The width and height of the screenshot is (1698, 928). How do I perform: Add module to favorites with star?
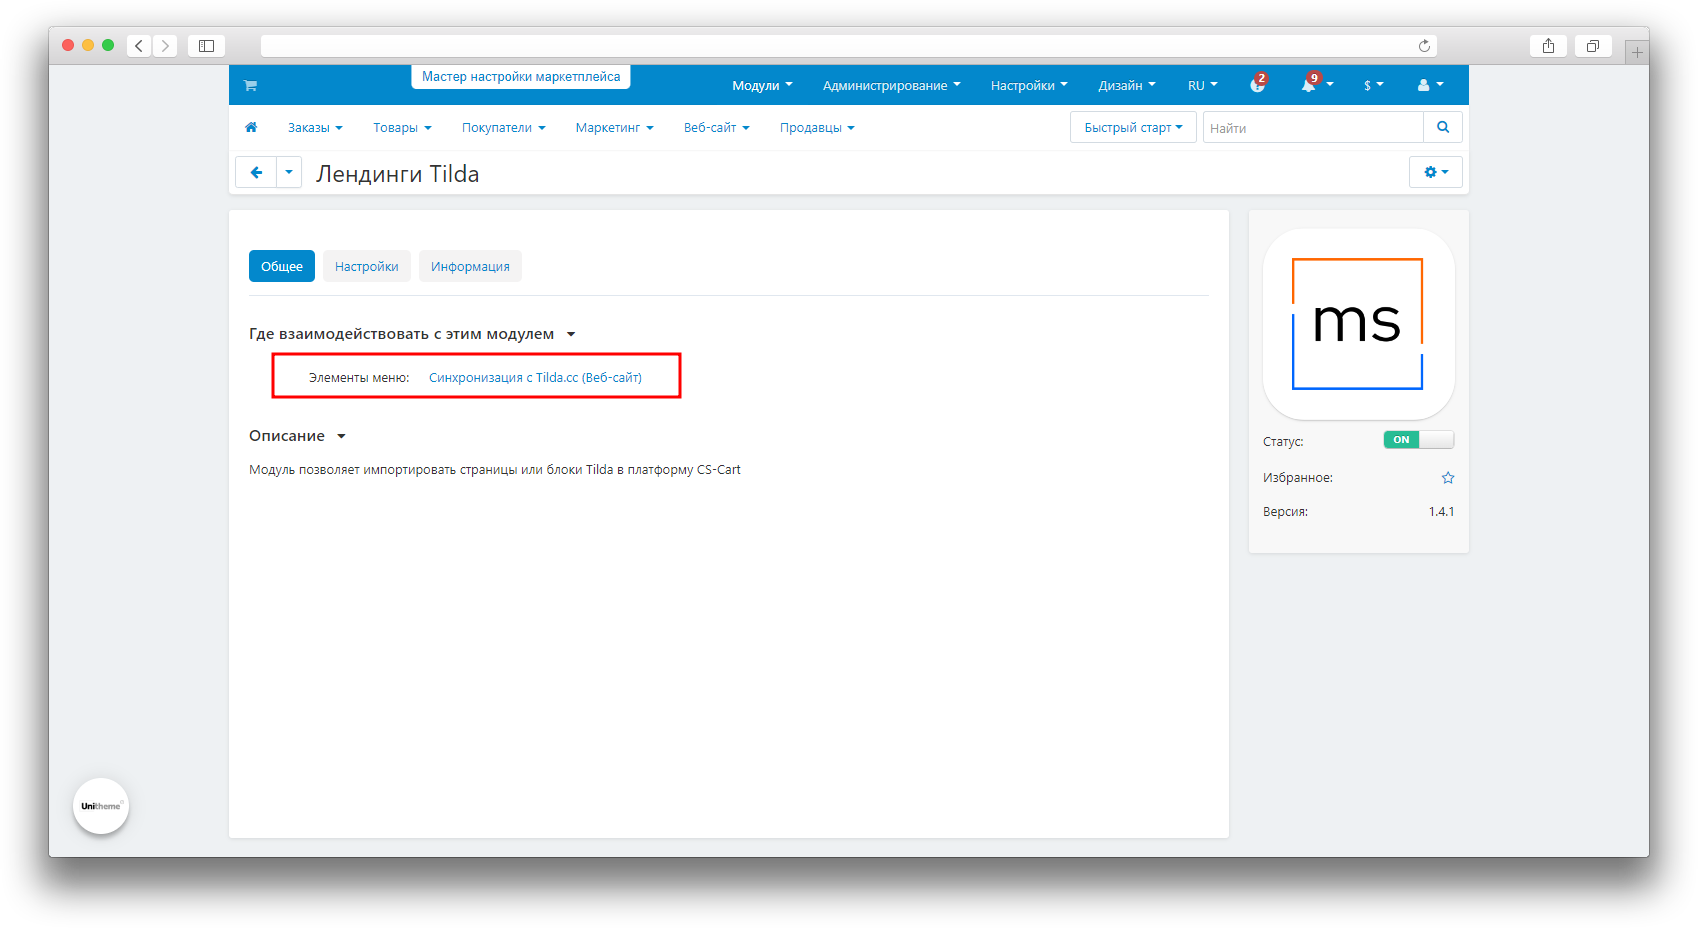(1448, 478)
